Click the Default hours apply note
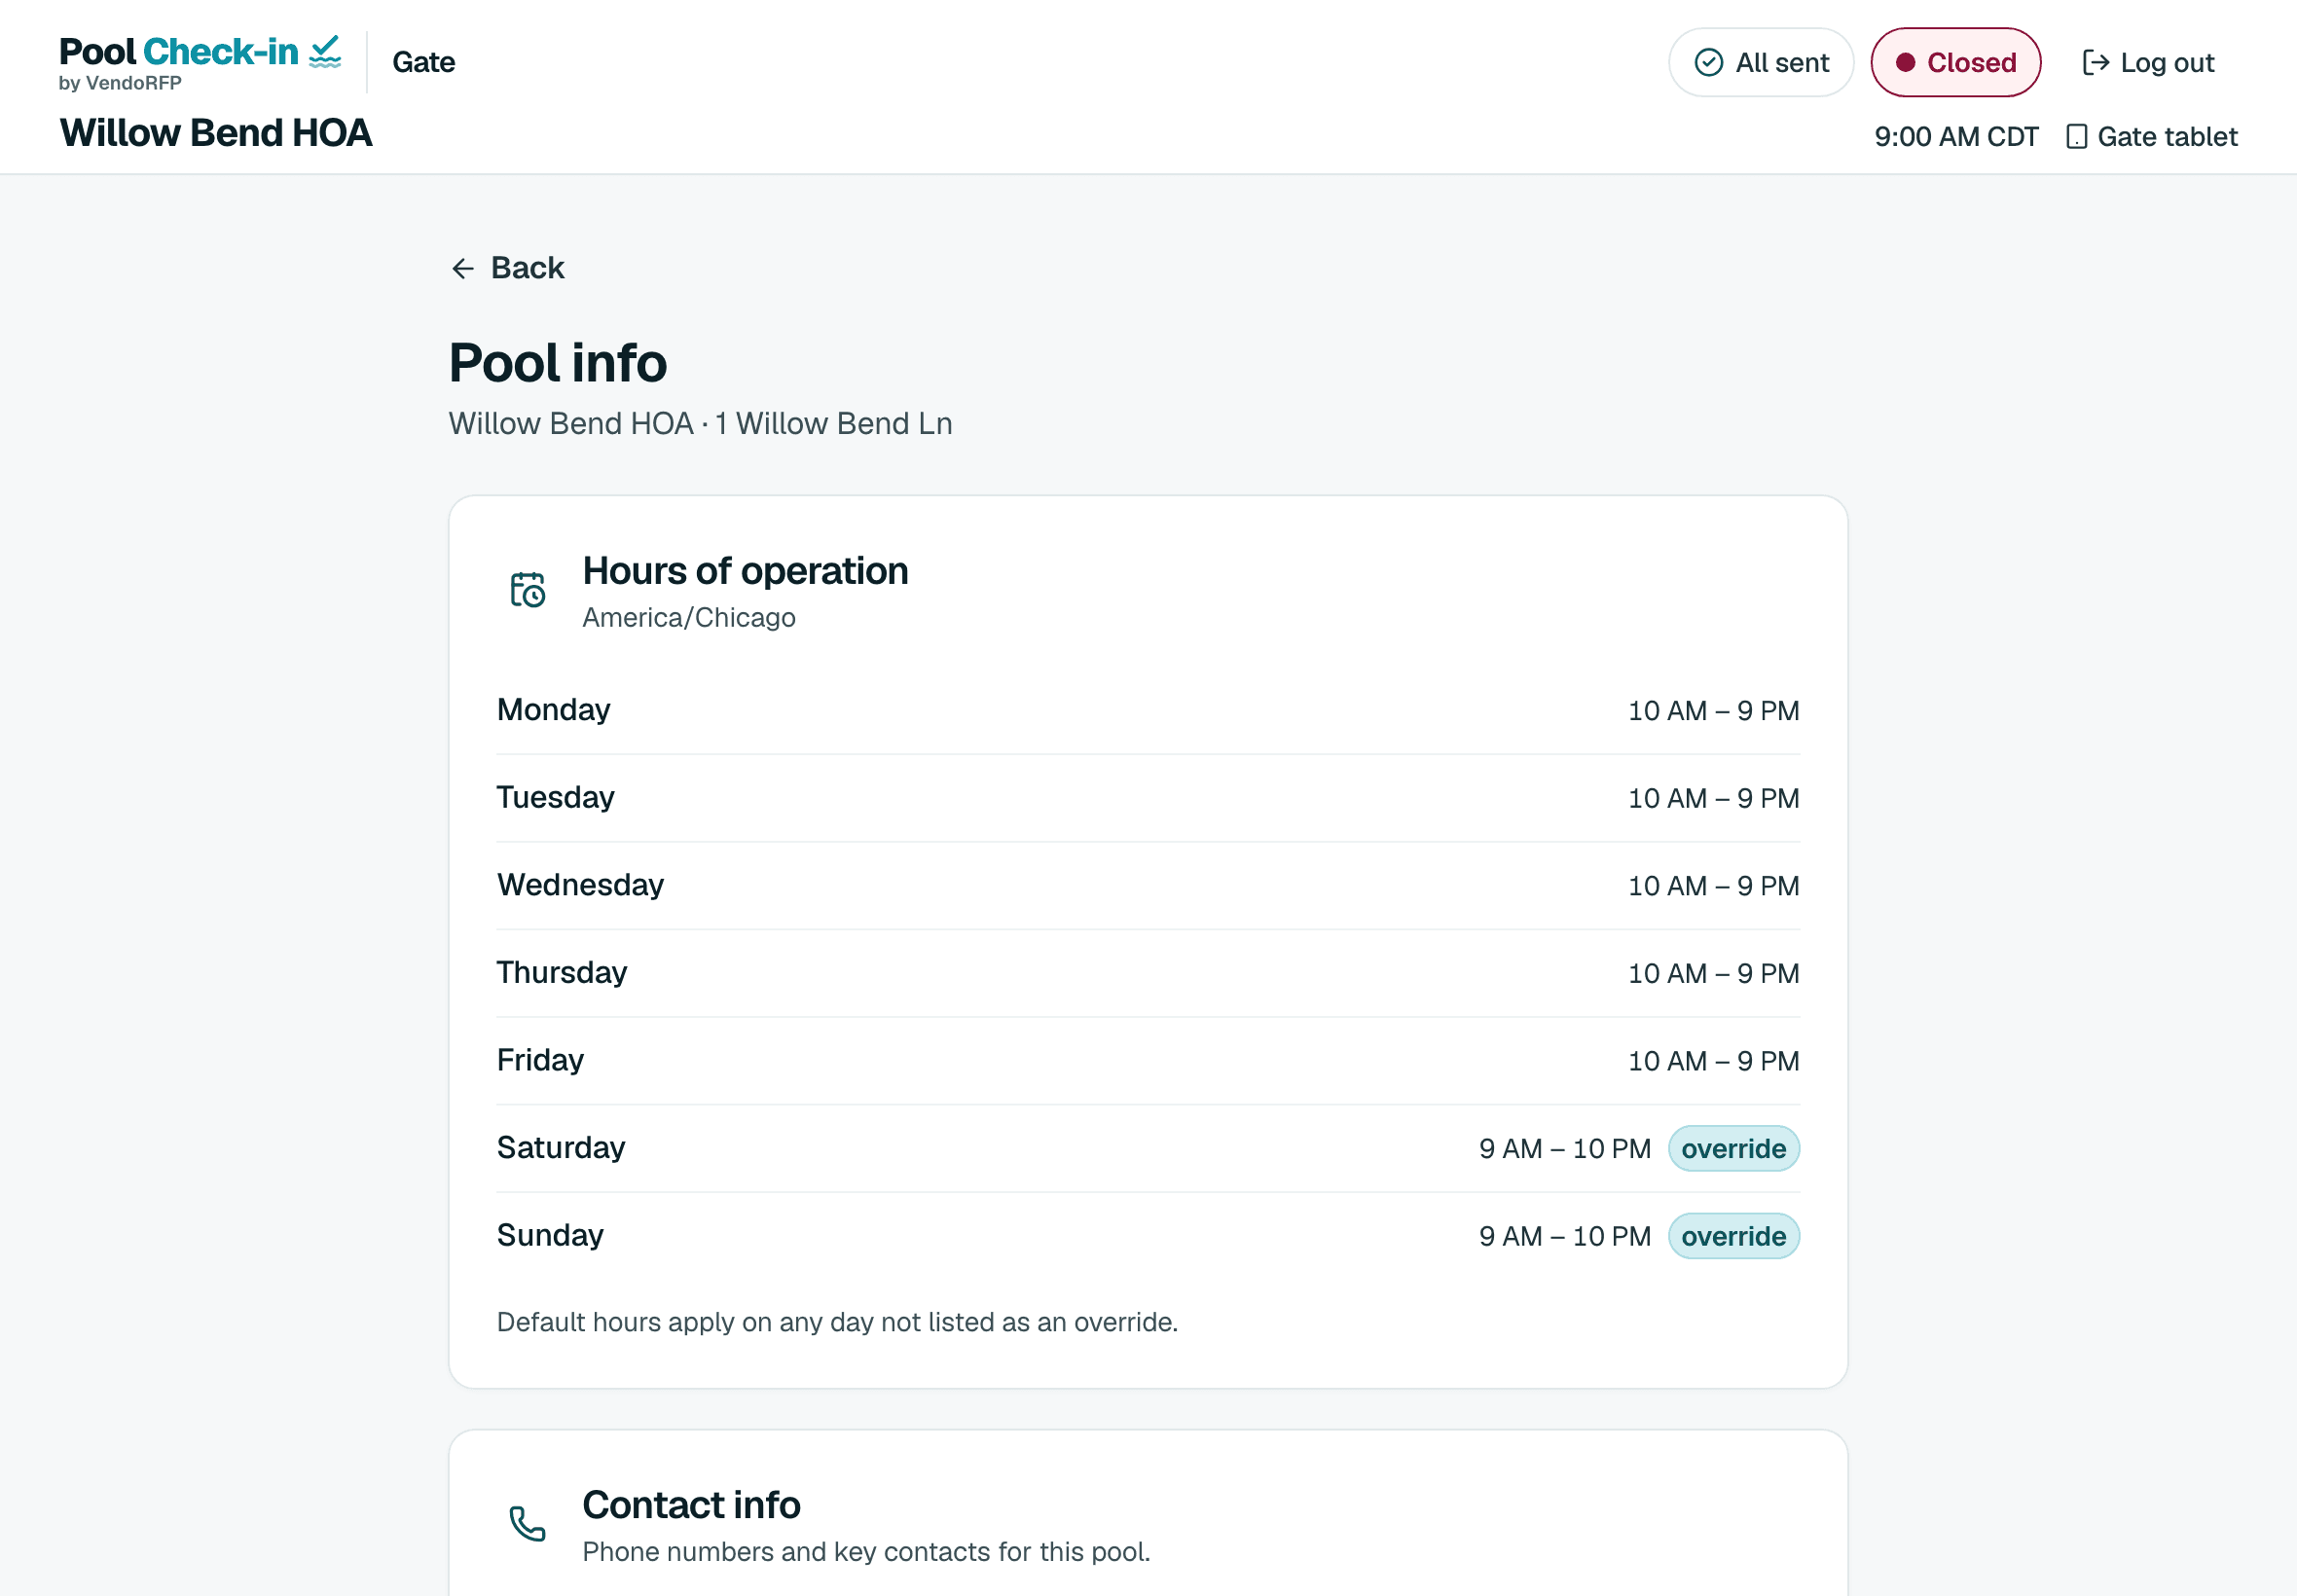The image size is (2297, 1596). [837, 1323]
